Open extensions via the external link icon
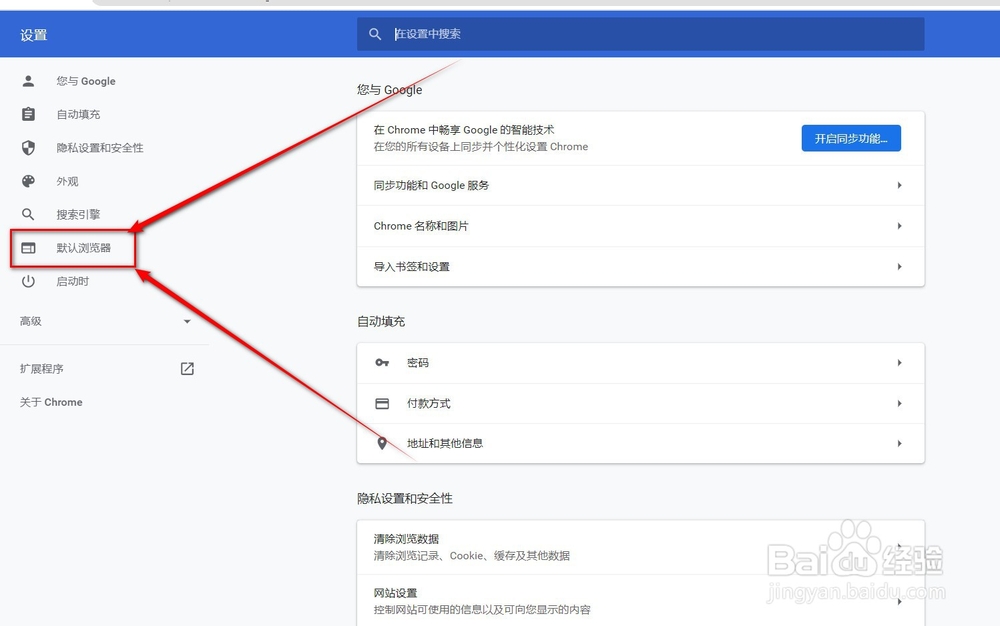The image size is (1000, 626). (187, 368)
